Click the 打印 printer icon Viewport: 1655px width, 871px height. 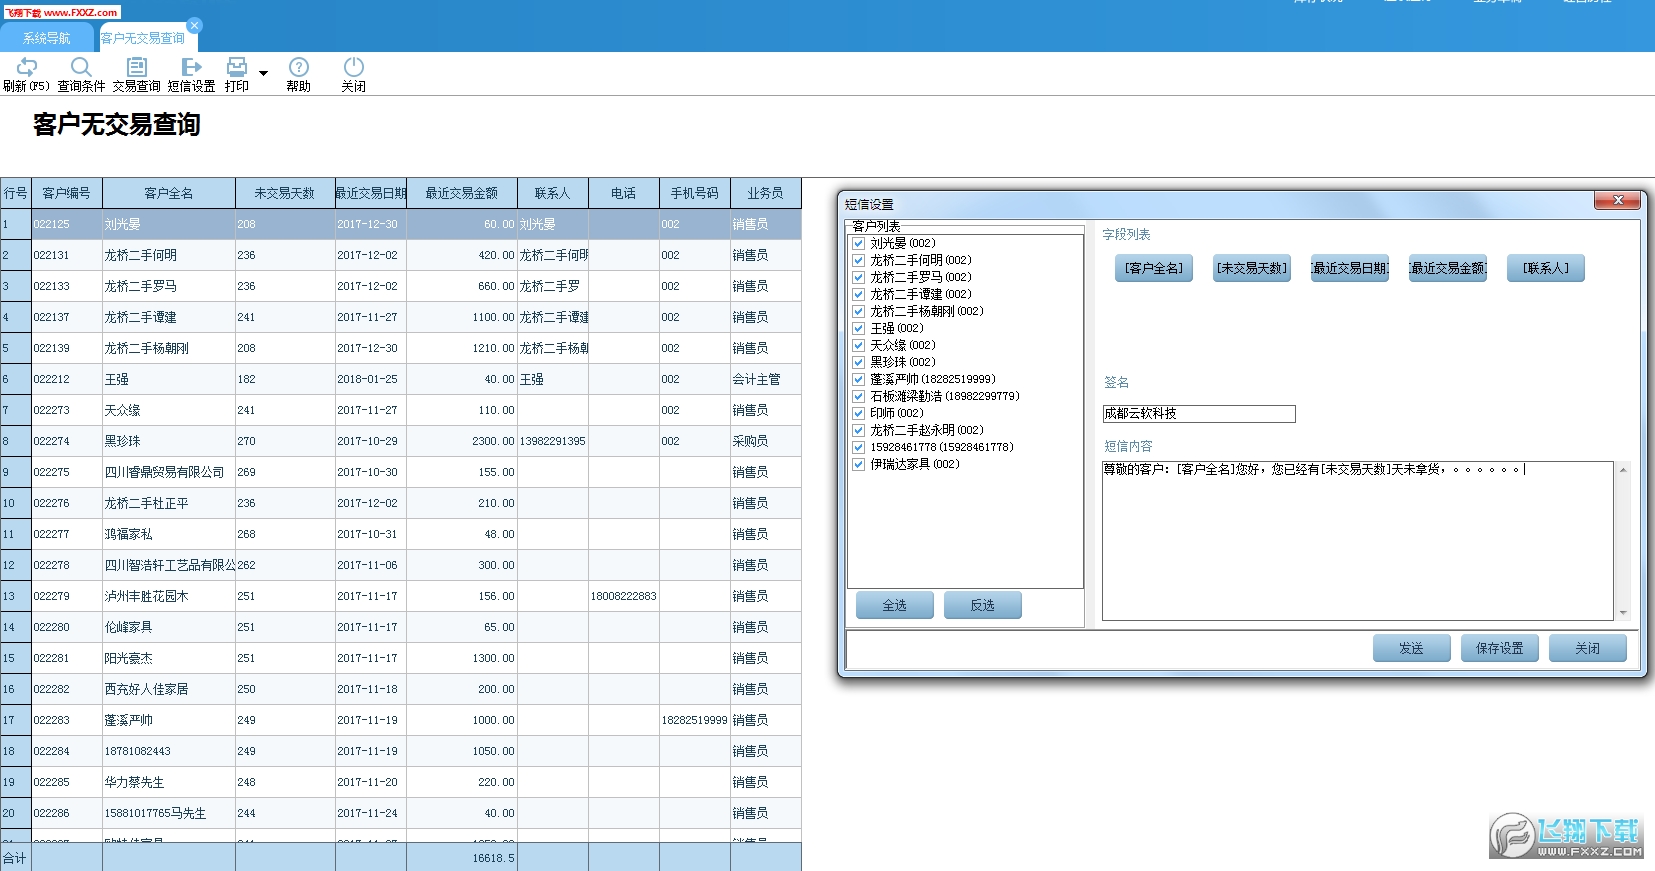click(237, 67)
